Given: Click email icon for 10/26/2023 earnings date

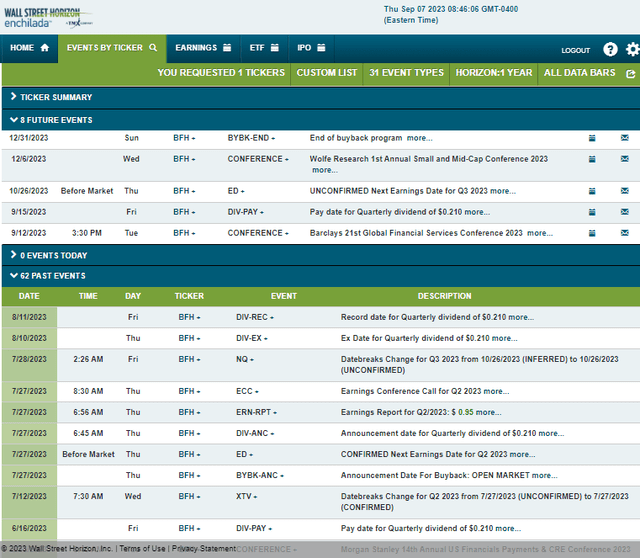Looking at the screenshot, I should (624, 190).
